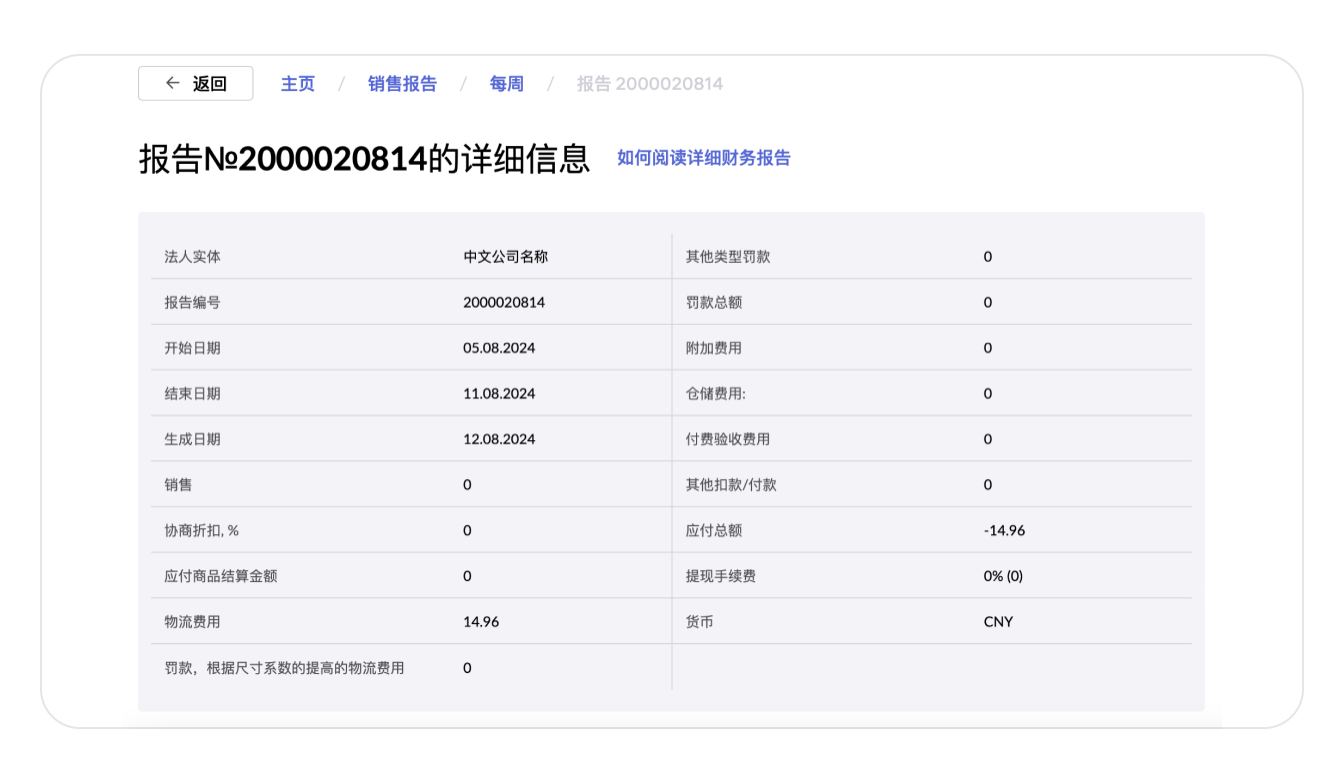Open 如何阅读详细财务报告 help link

click(704, 158)
